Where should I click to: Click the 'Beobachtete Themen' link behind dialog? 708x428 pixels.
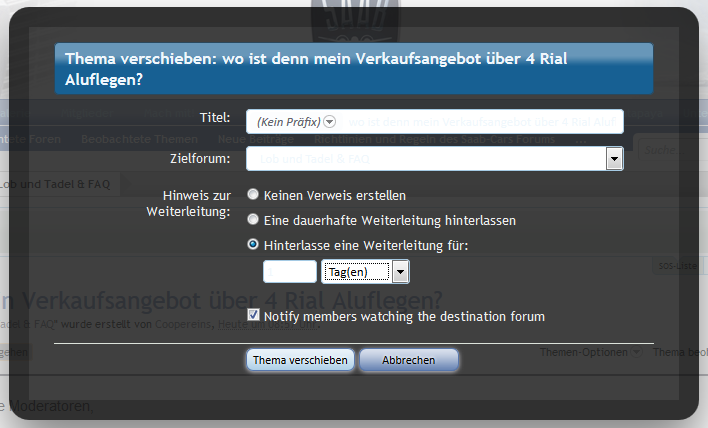[140, 139]
